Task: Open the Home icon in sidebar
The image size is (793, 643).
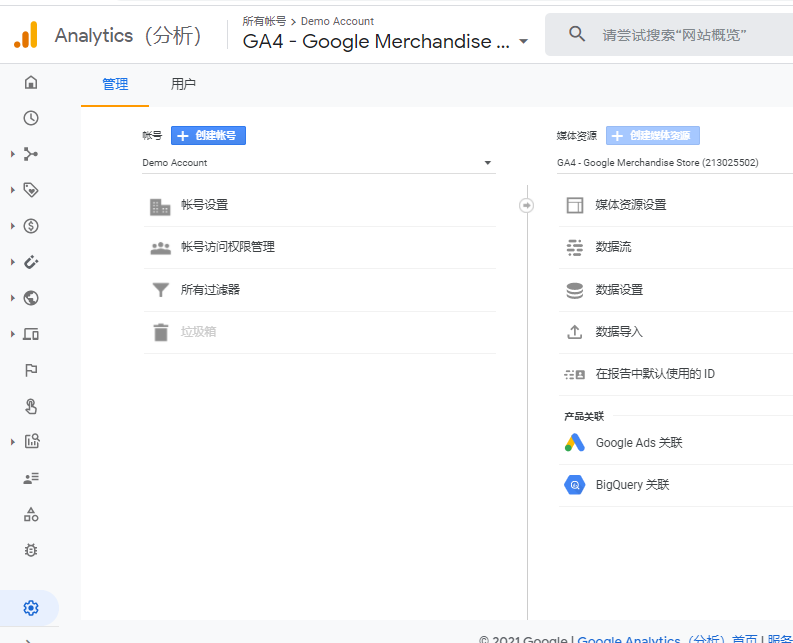Action: pos(31,82)
